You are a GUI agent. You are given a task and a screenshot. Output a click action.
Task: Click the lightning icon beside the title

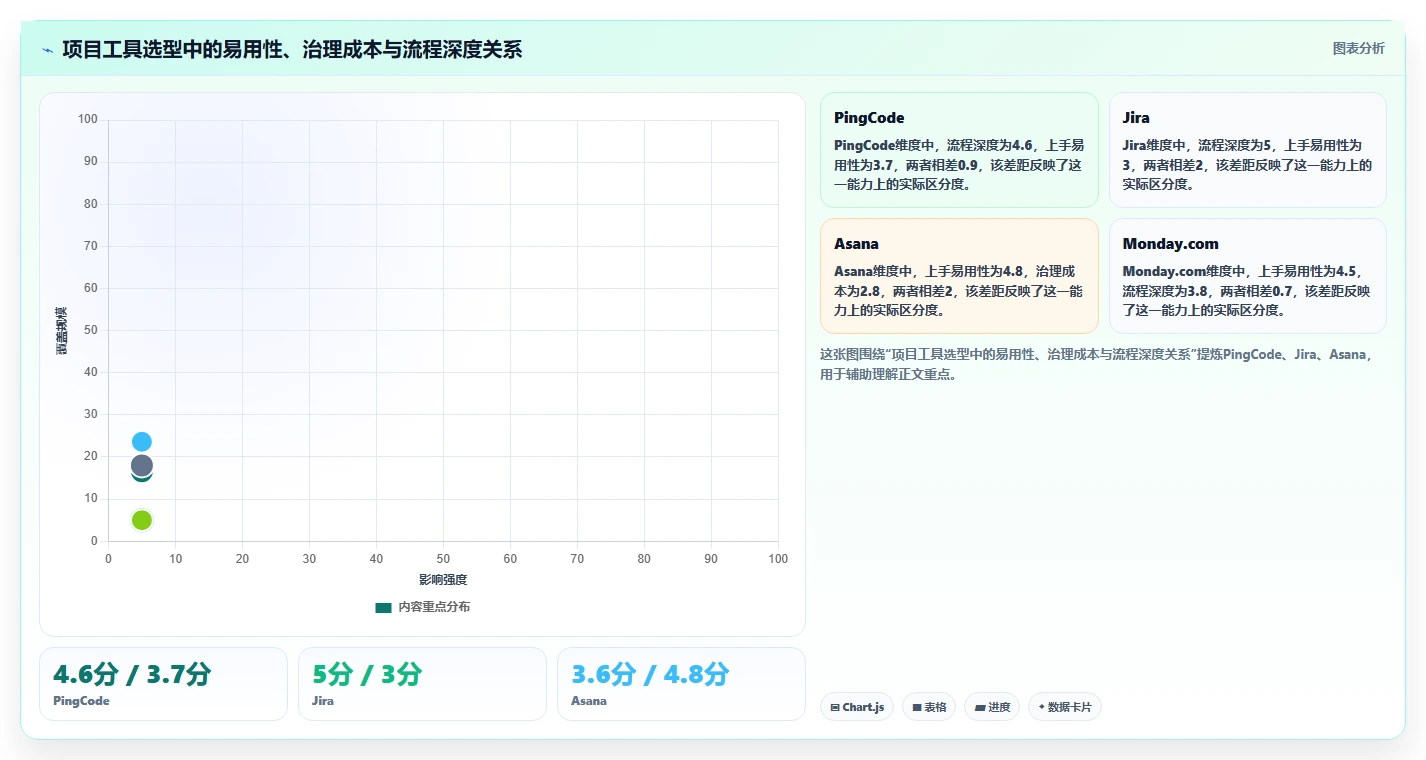(47, 50)
